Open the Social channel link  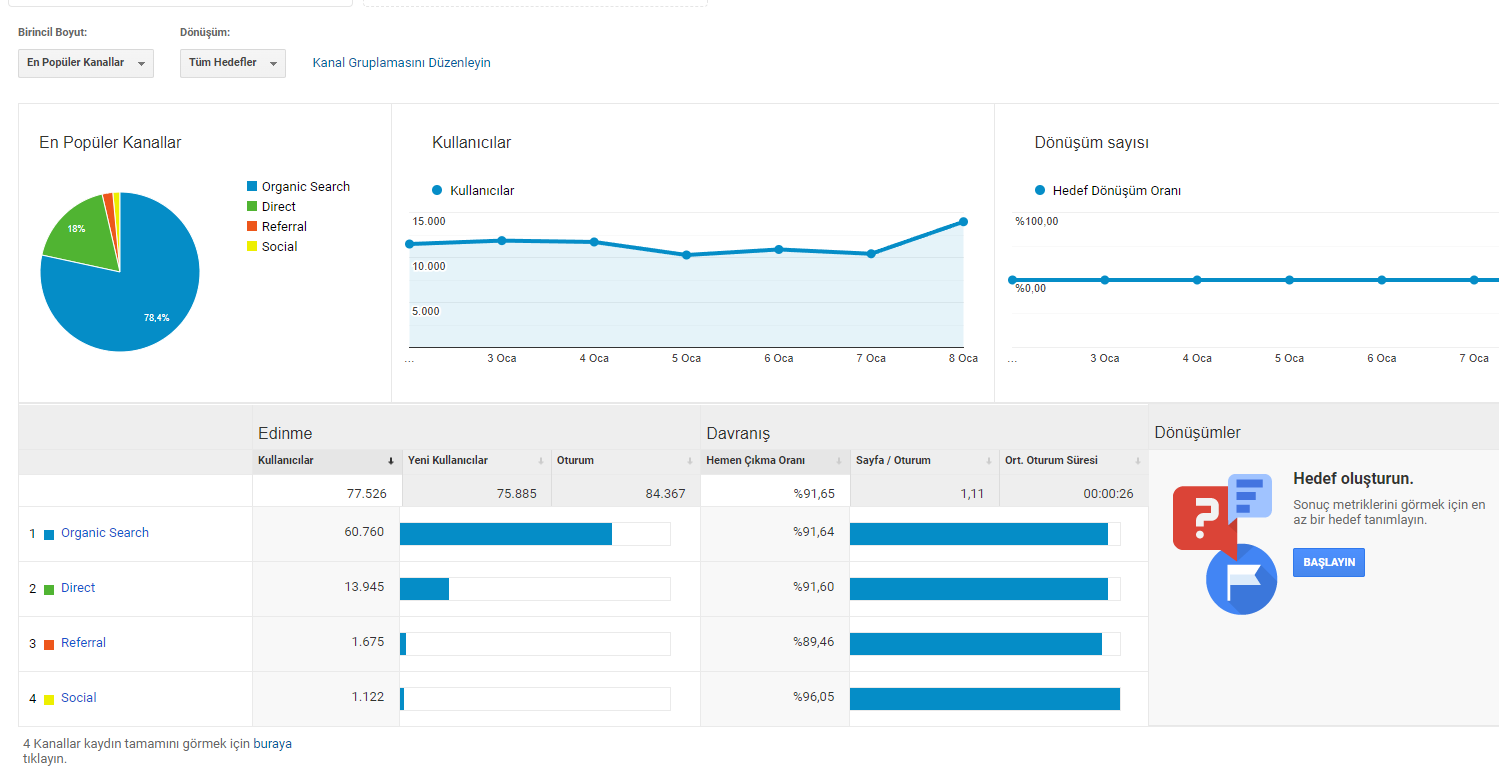79,698
